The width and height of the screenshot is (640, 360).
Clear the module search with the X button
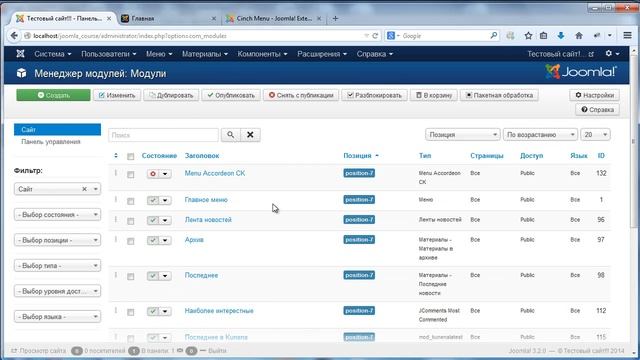click(250, 135)
